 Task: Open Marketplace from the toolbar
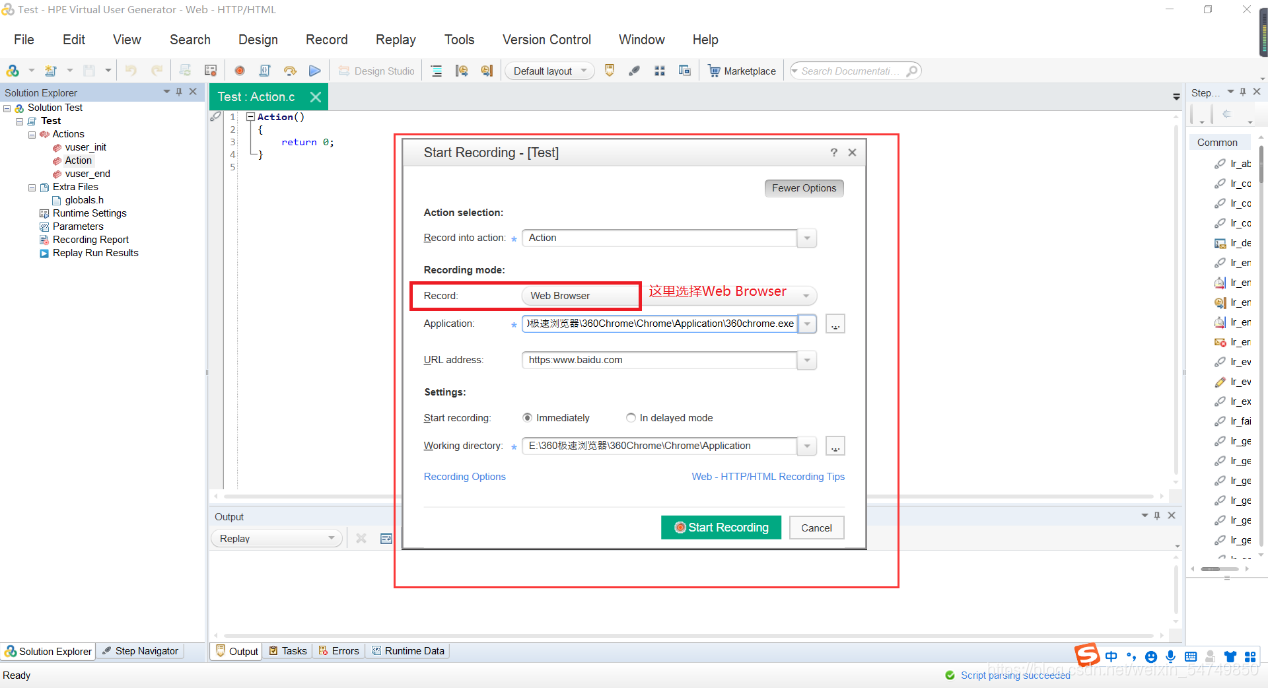pyautogui.click(x=742, y=71)
